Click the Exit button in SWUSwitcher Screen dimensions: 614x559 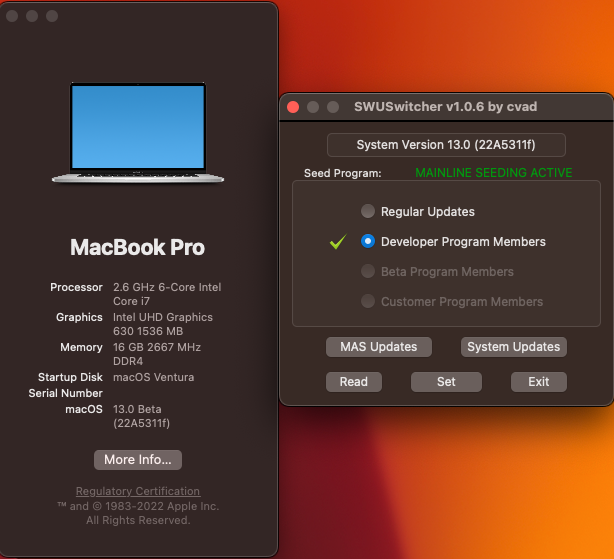point(538,382)
